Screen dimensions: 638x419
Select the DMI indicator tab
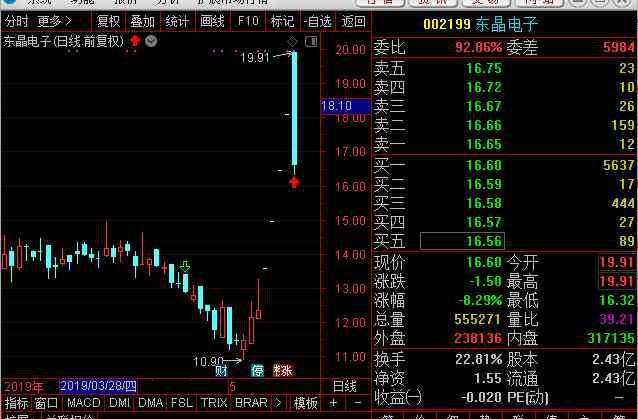pos(120,403)
